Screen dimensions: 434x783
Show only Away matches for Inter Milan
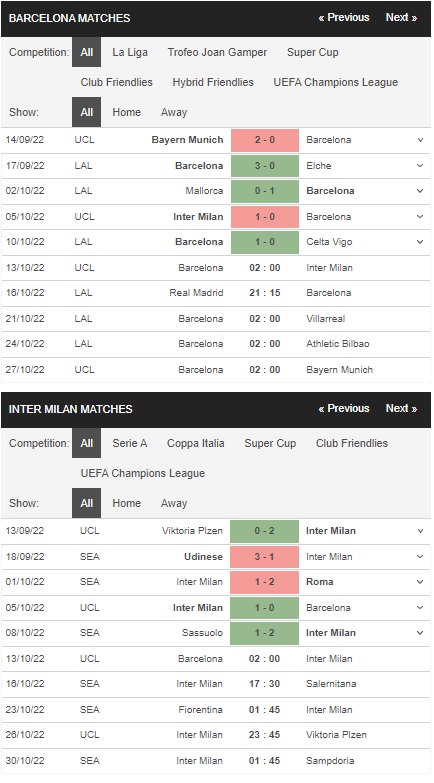pos(174,503)
